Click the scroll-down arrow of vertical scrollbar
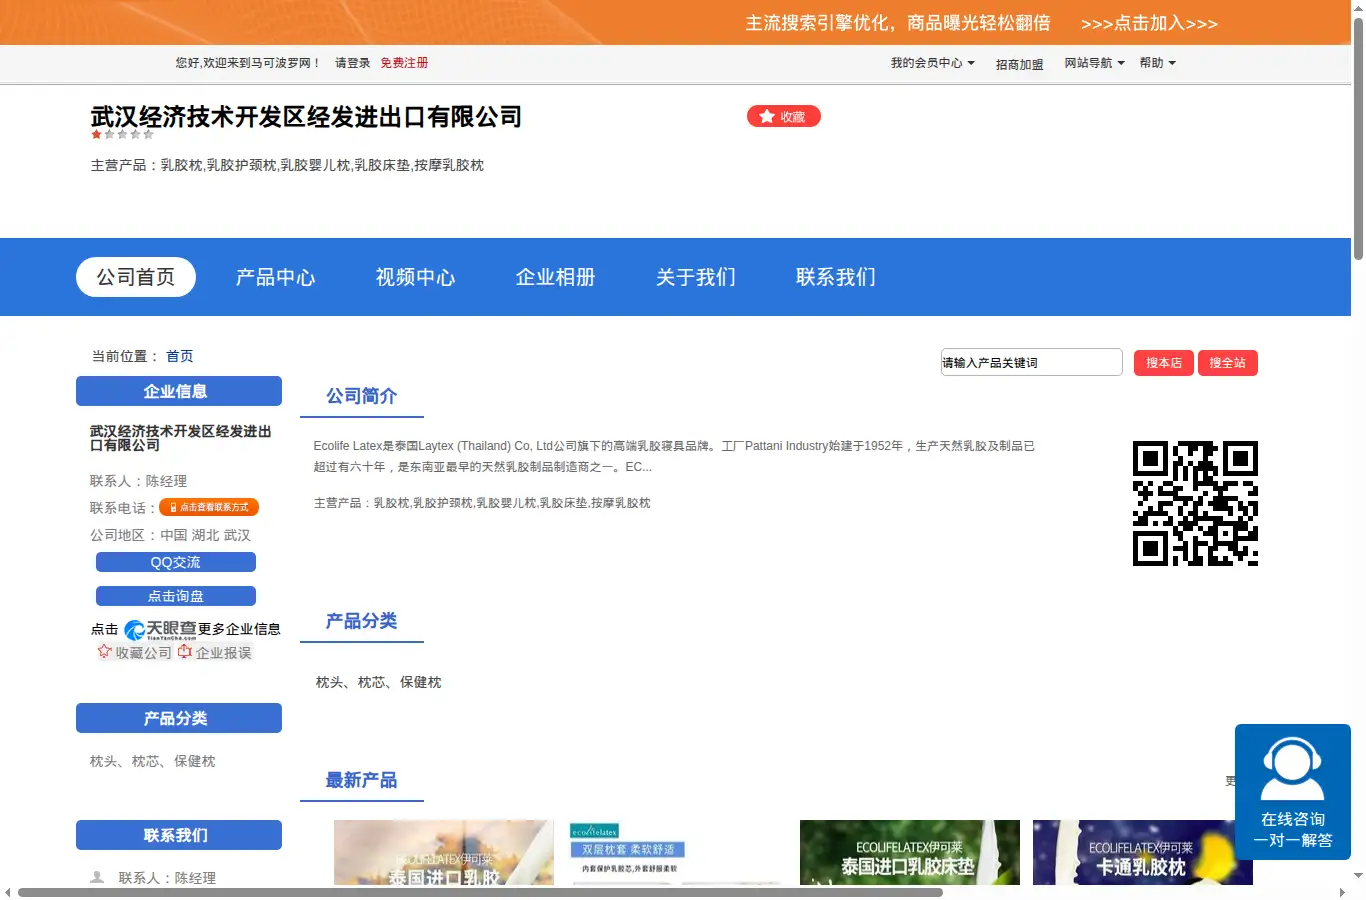The image size is (1366, 900). pyautogui.click(x=1358, y=876)
